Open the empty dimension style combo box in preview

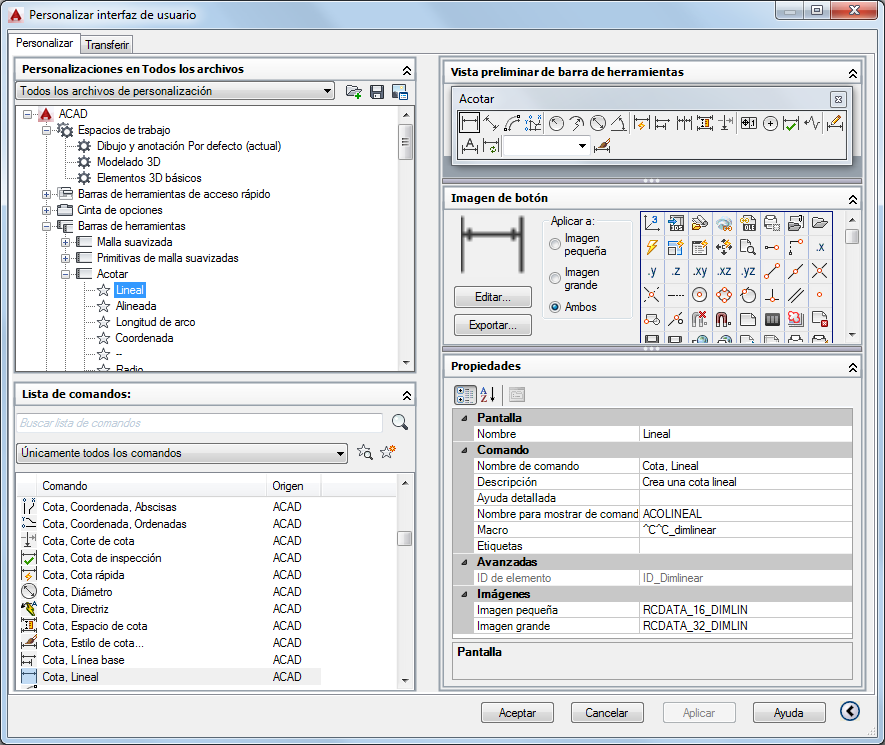[547, 146]
